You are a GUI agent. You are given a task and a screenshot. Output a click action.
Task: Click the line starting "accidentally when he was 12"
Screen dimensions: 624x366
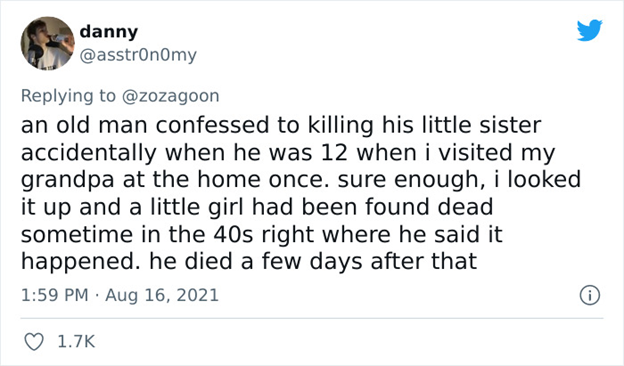pos(288,153)
